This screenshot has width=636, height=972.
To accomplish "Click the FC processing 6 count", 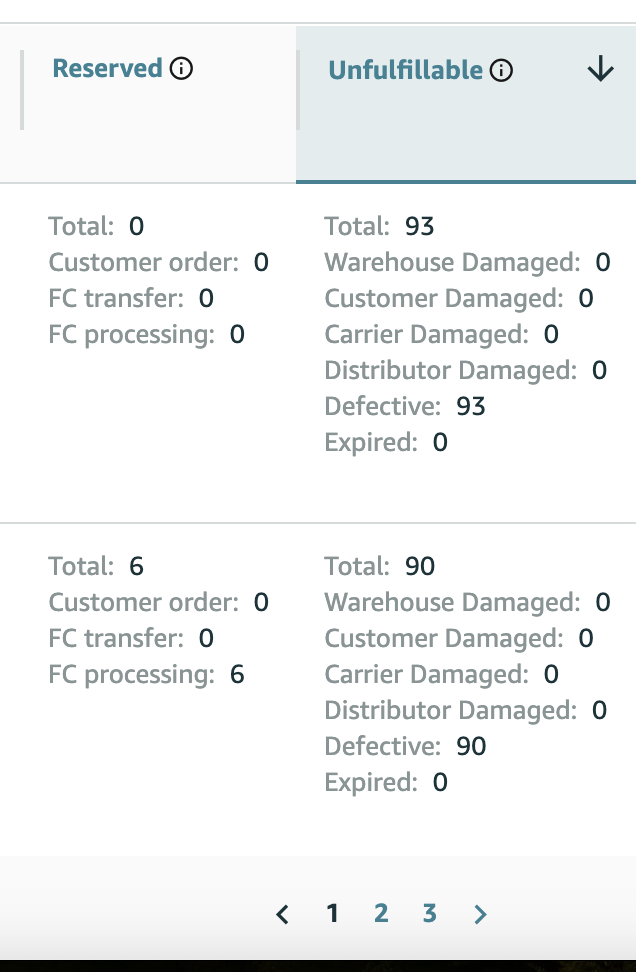I will click(237, 674).
